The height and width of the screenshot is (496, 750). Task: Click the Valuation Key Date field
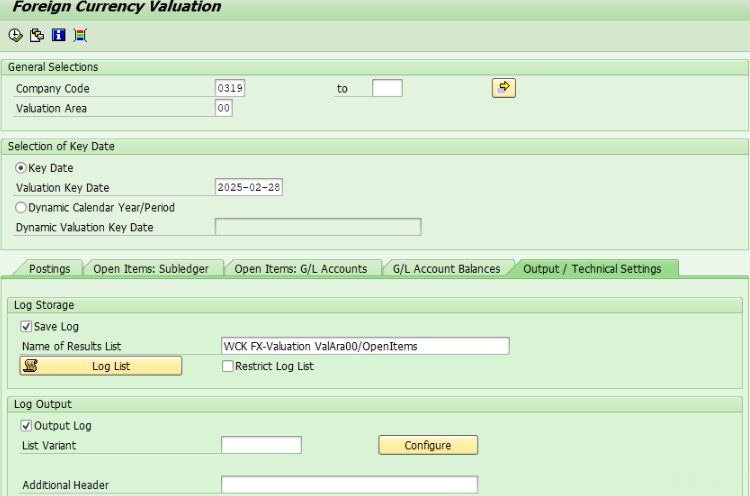249,187
